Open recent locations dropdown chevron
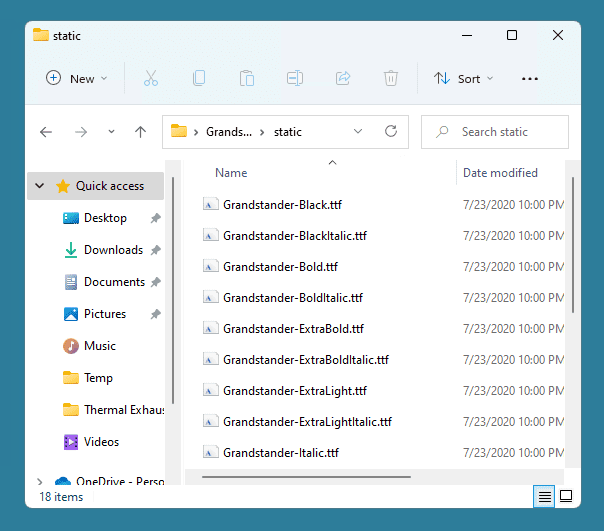The image size is (604, 531). pyautogui.click(x=111, y=132)
